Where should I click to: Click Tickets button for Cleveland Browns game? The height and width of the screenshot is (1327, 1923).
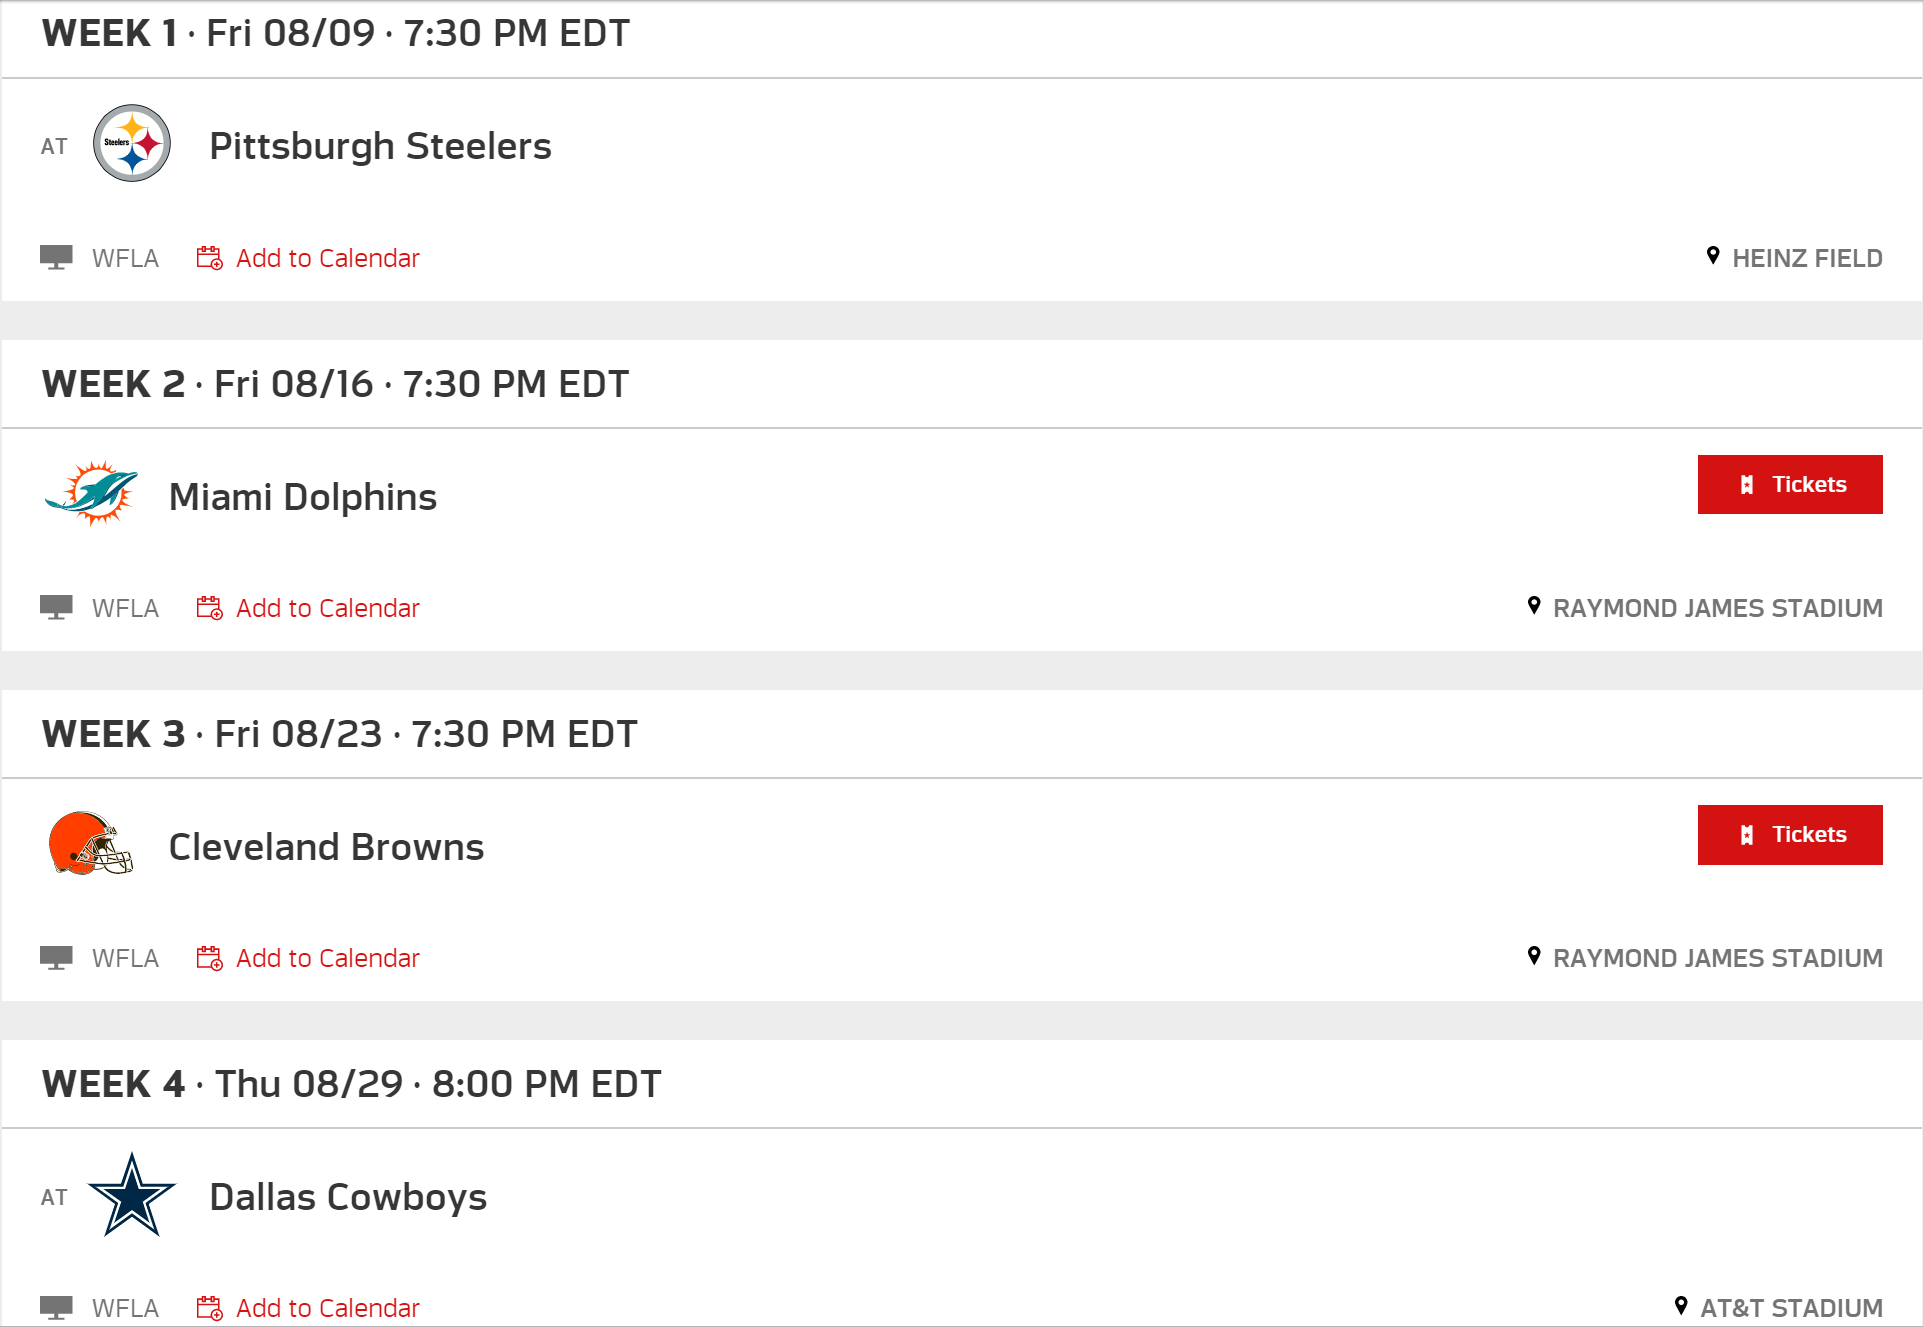[x=1790, y=834]
